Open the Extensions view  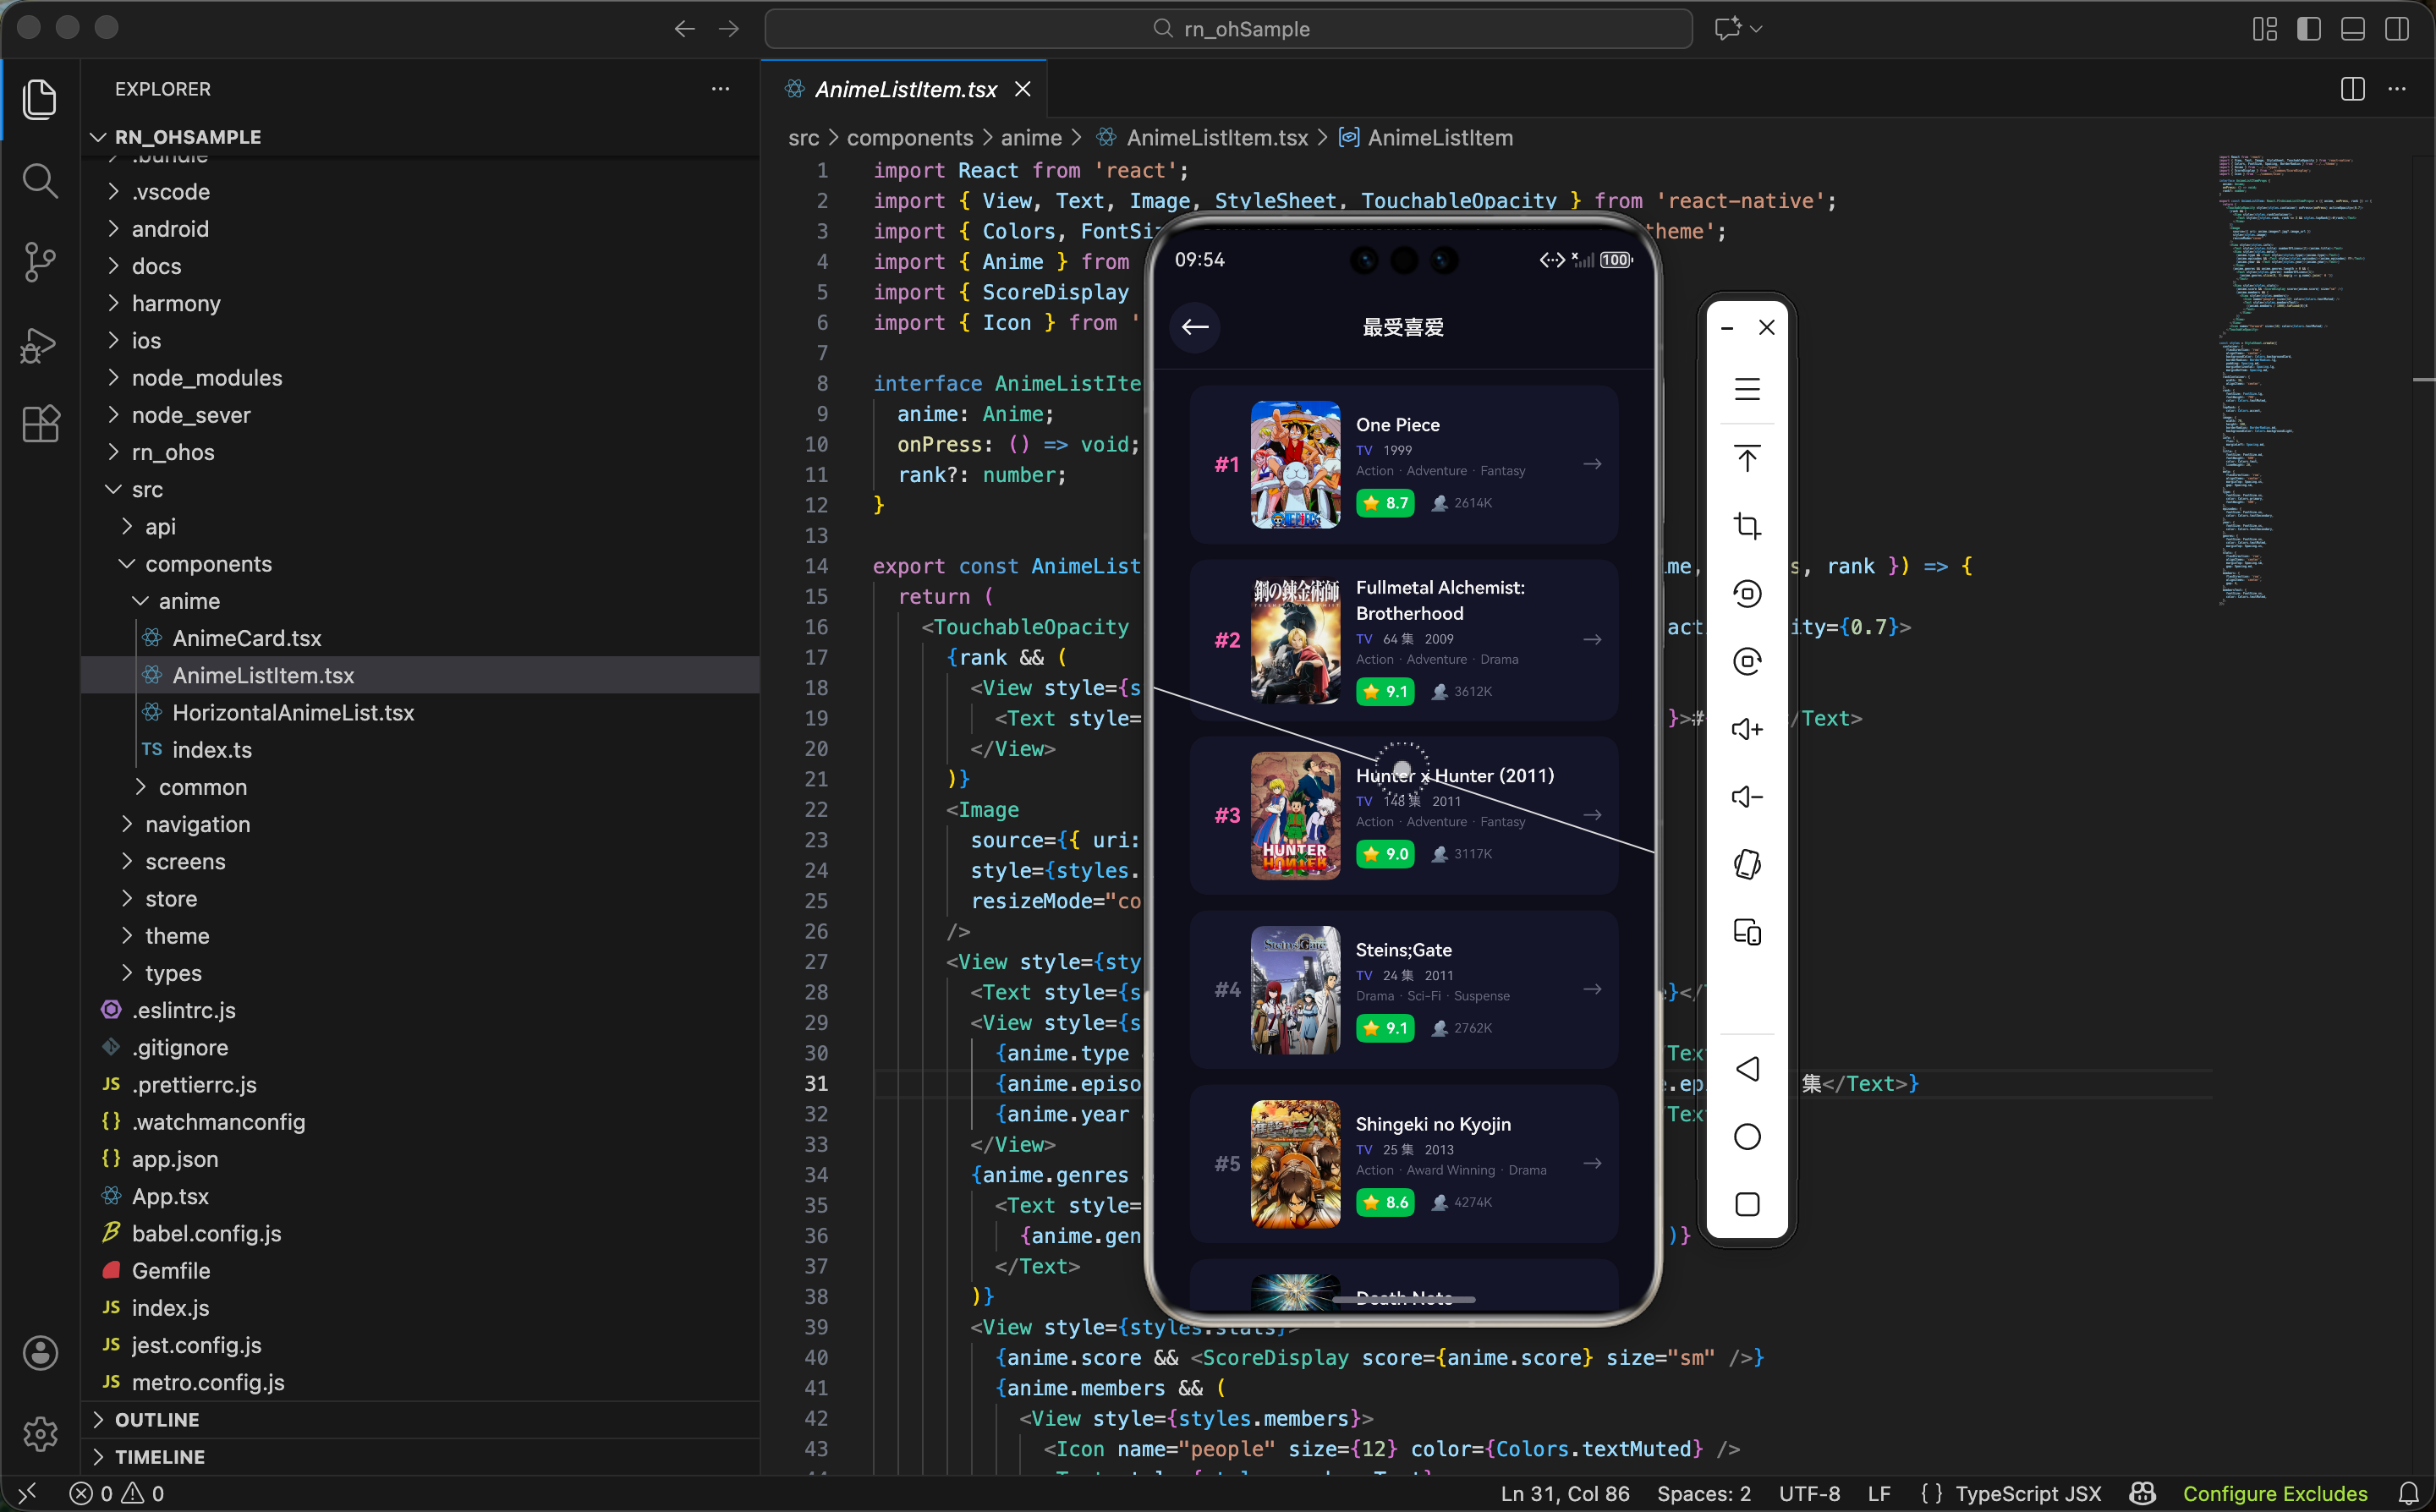(40, 424)
